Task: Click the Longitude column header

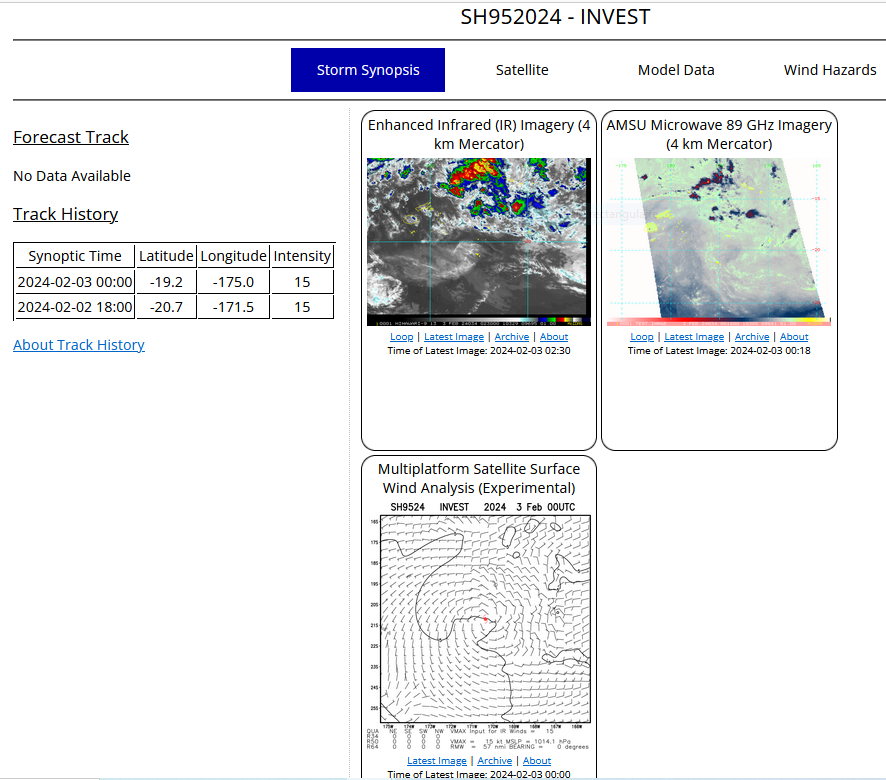Action: tap(233, 256)
